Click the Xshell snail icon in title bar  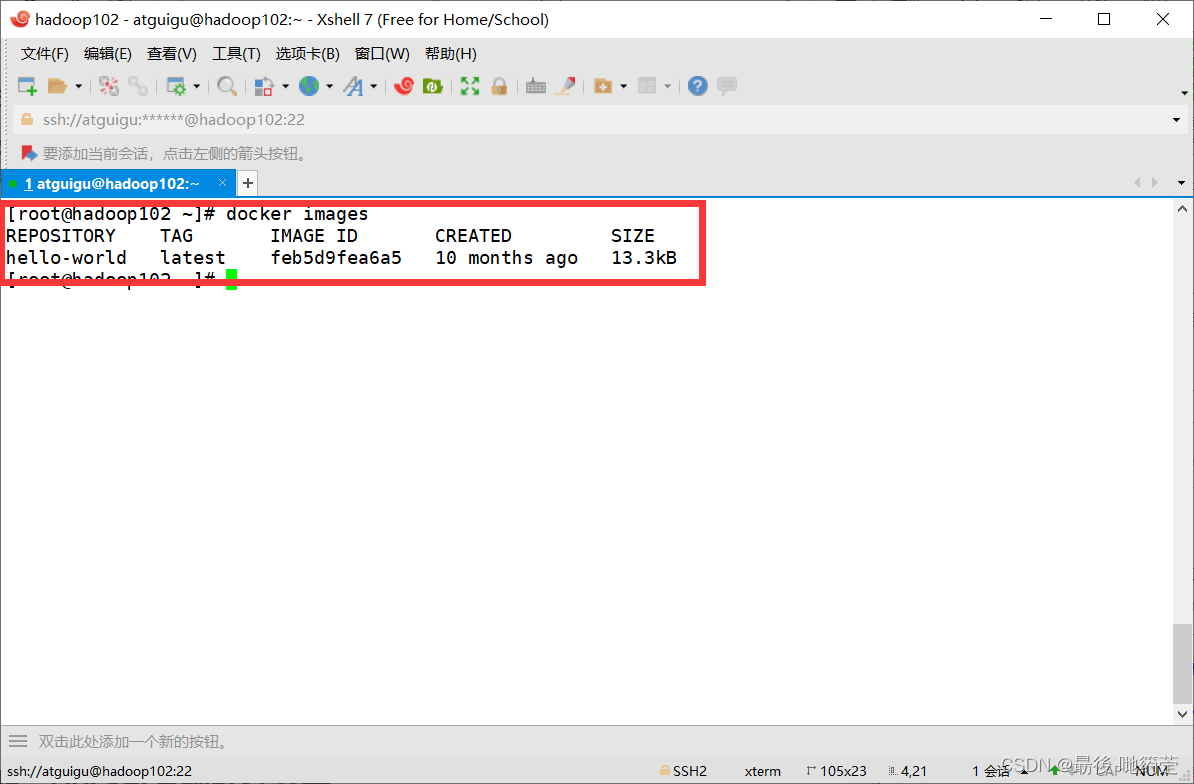click(20, 19)
